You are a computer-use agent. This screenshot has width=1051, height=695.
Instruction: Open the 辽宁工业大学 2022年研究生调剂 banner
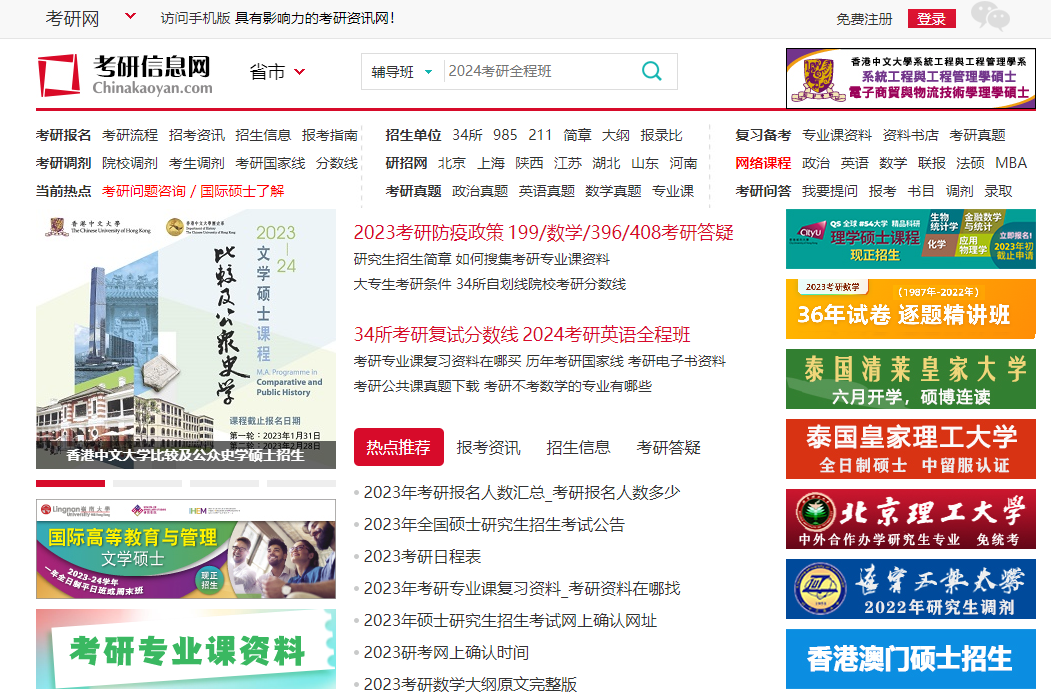tap(911, 589)
